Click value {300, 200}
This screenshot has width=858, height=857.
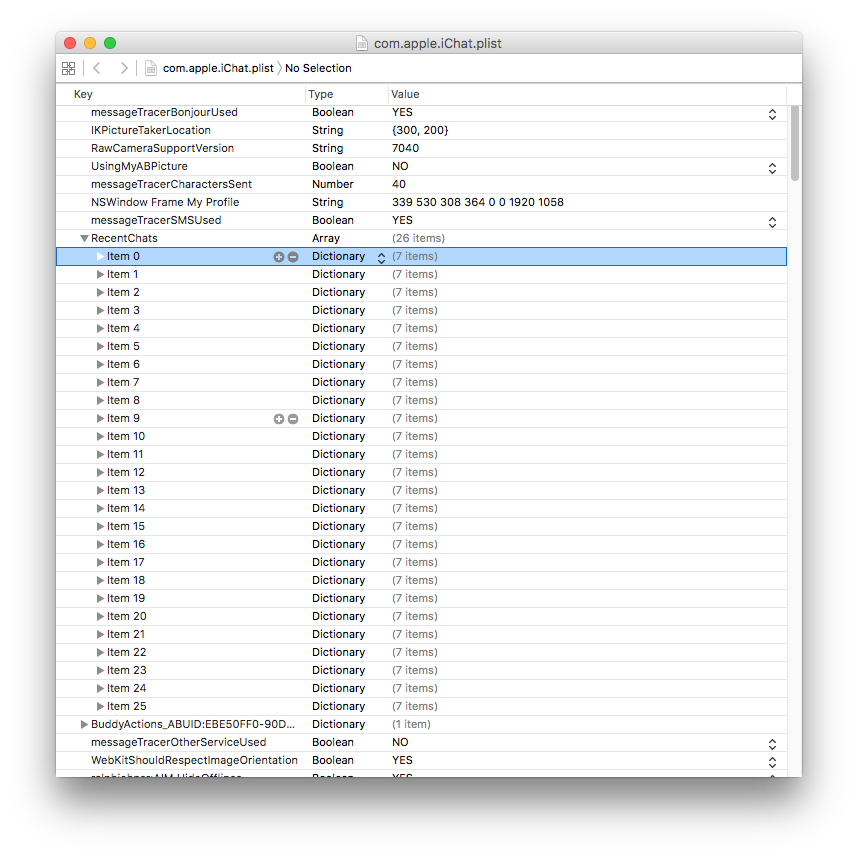pyautogui.click(x=420, y=130)
